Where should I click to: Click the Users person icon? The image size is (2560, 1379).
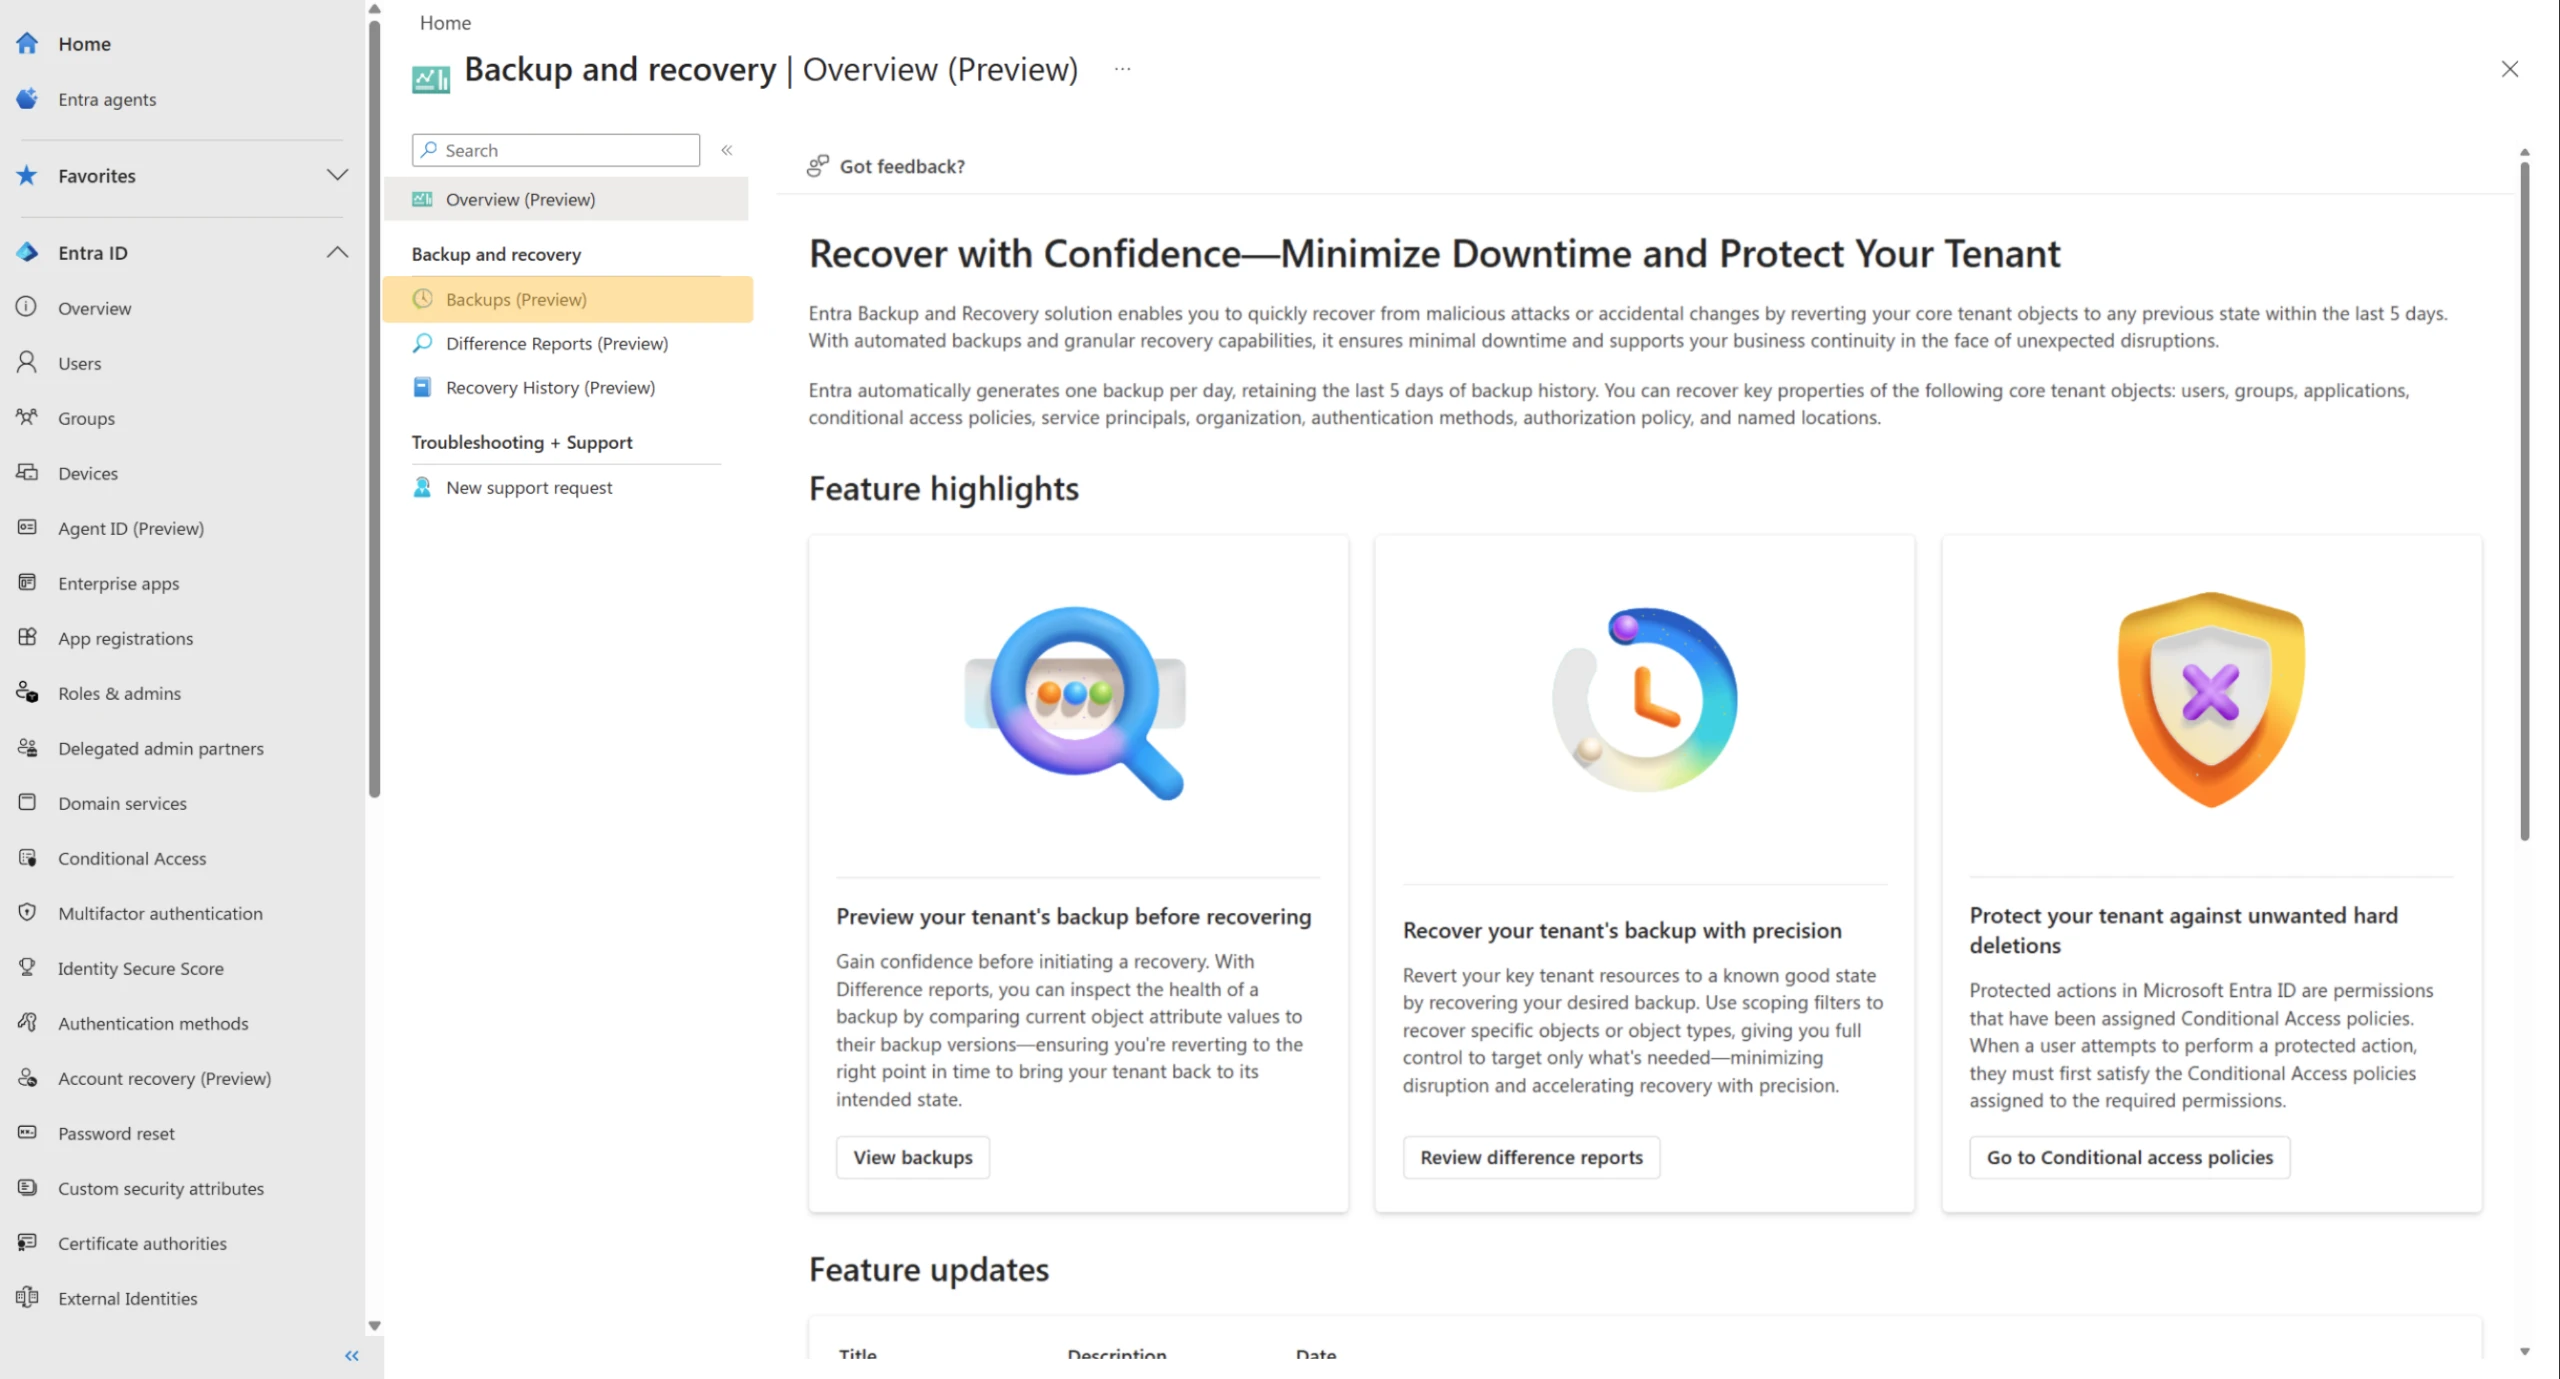point(27,362)
